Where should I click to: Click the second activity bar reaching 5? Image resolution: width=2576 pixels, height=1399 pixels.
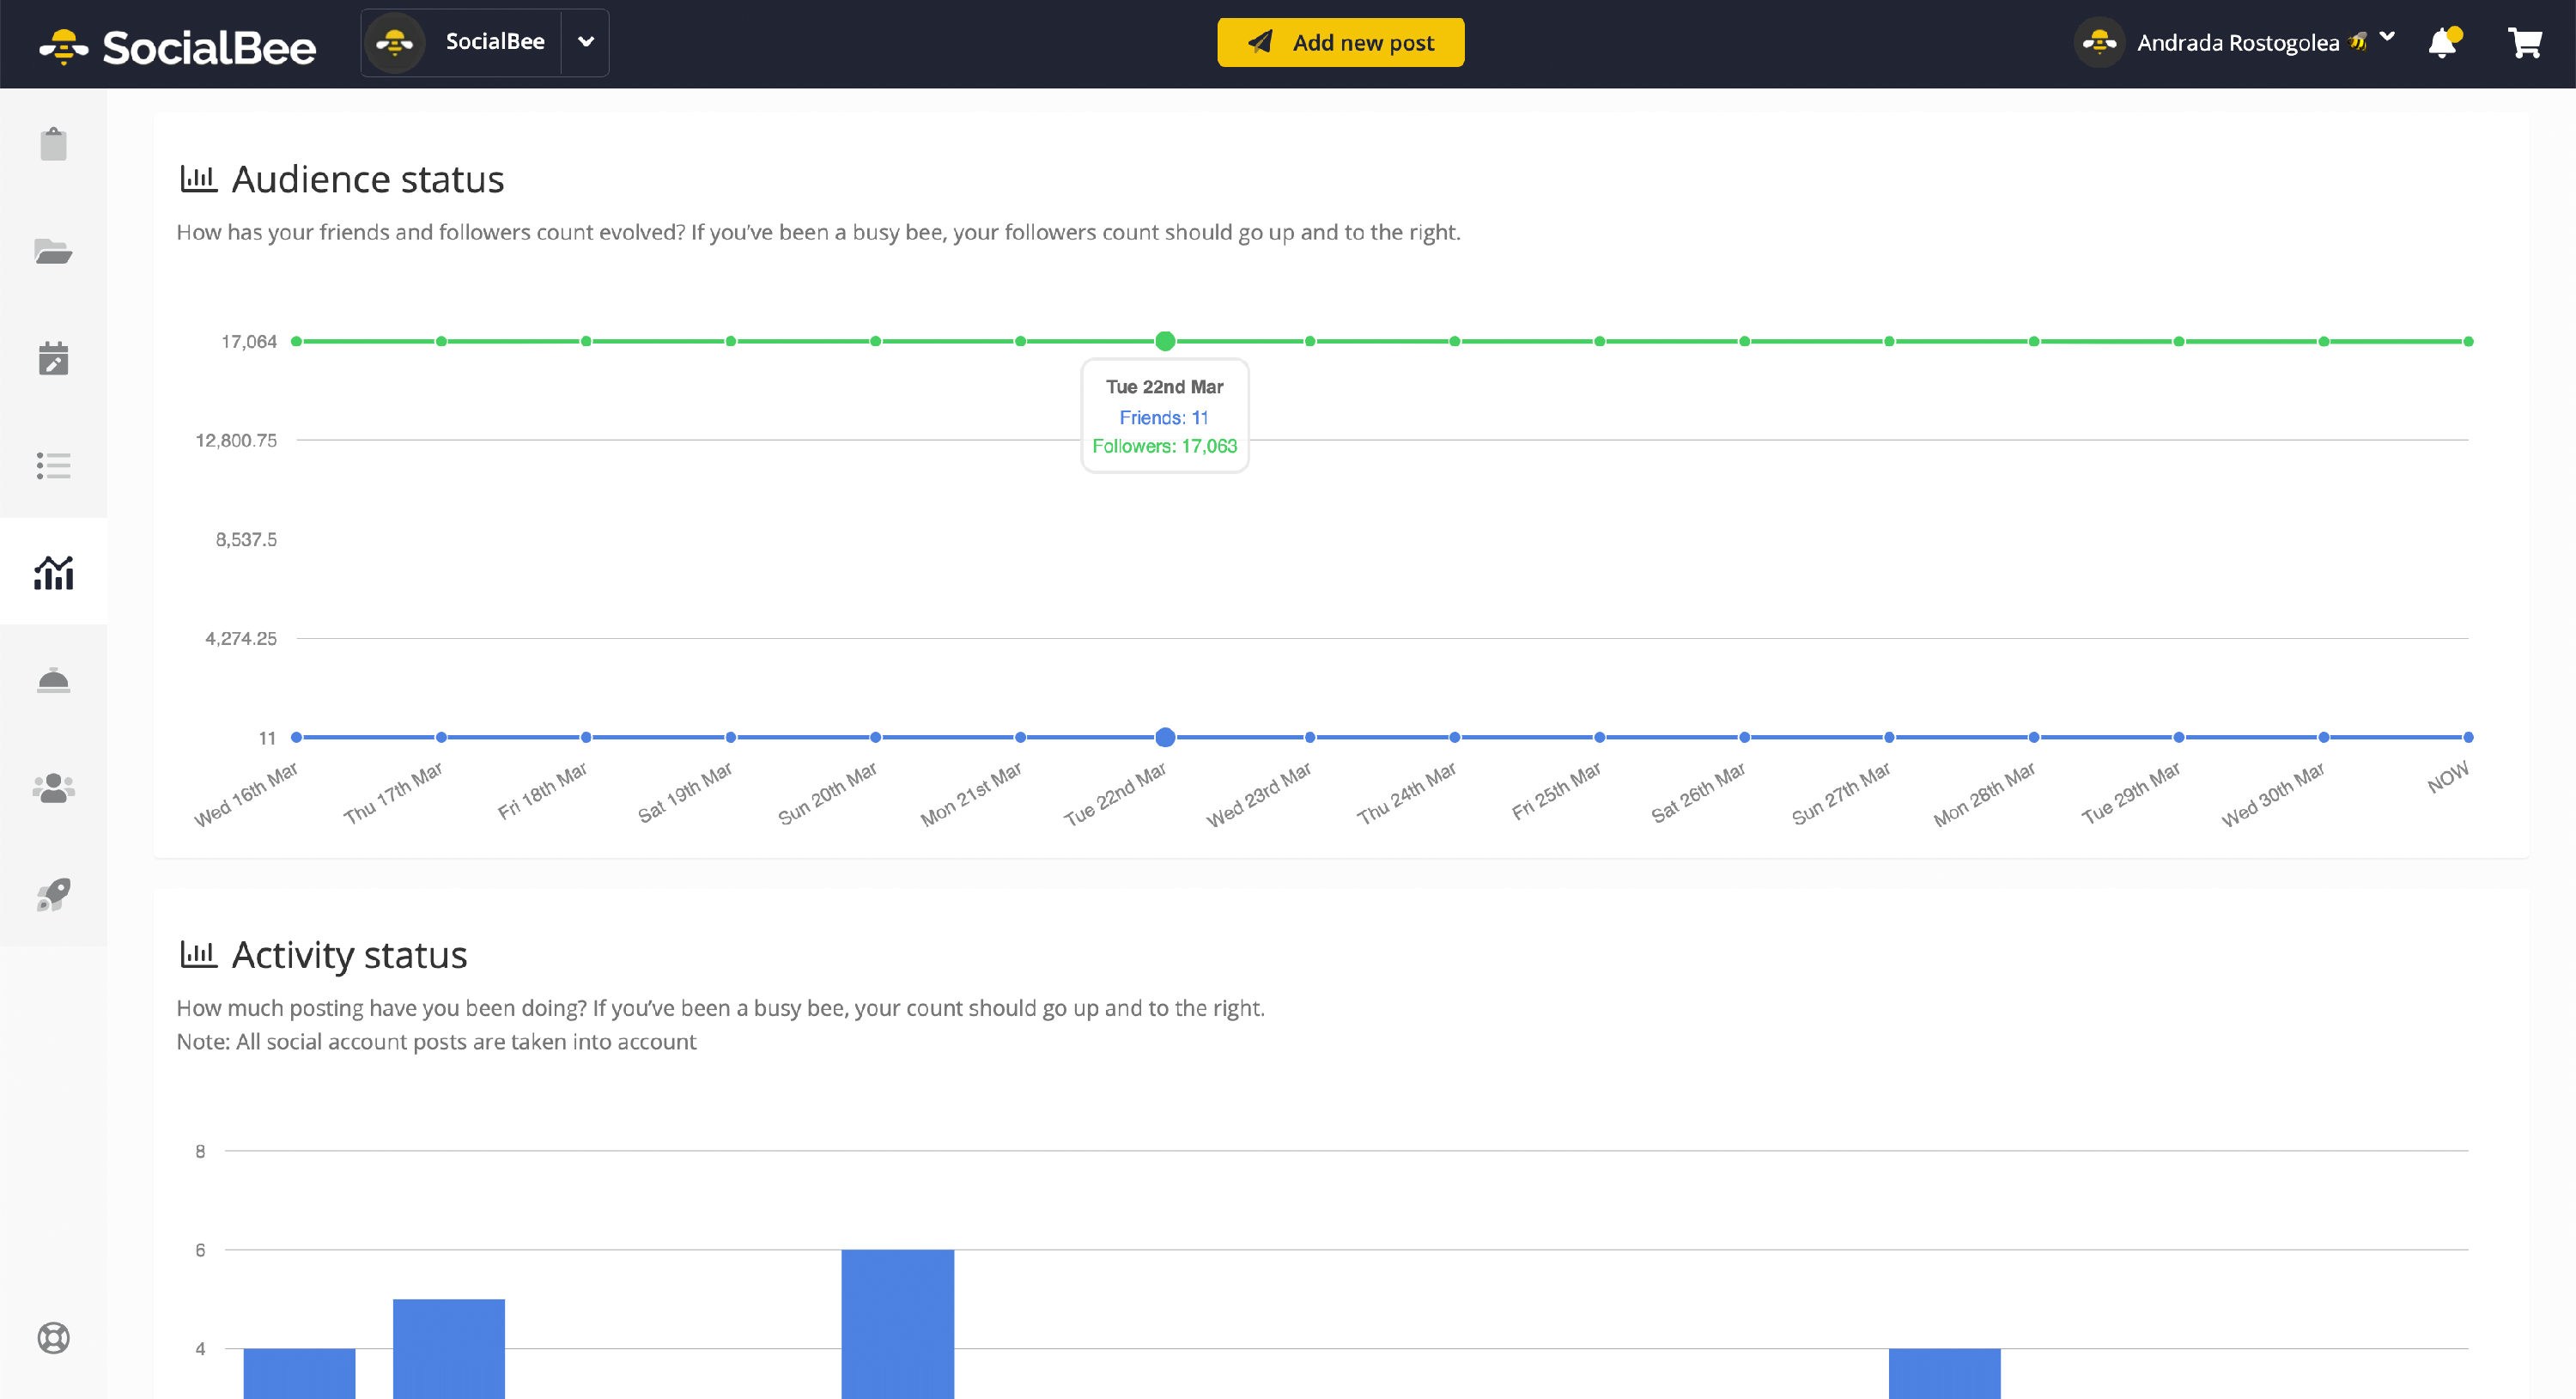(449, 1349)
